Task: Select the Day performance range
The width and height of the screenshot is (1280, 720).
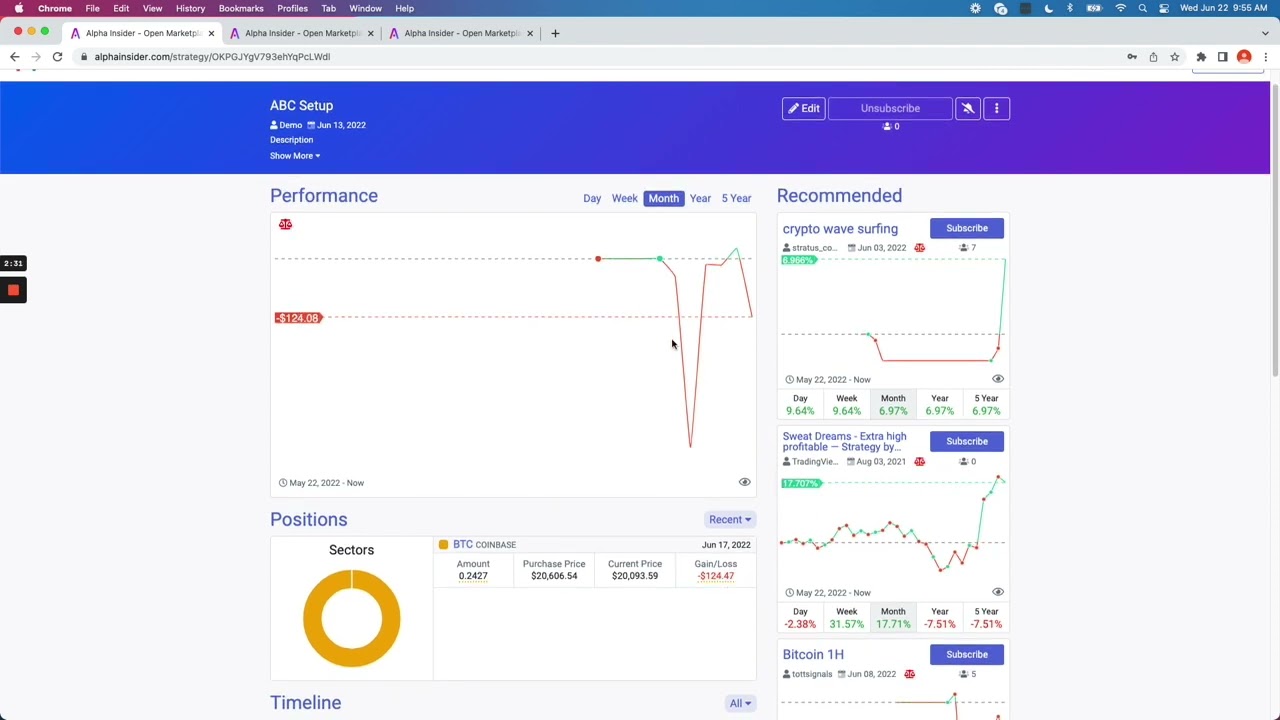Action: click(x=592, y=198)
